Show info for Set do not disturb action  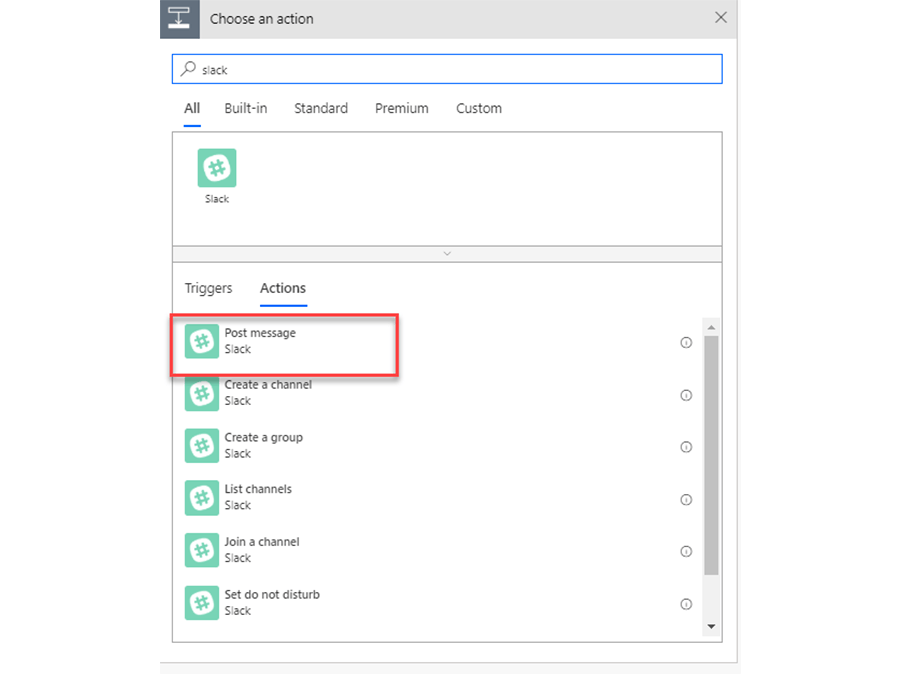coord(686,604)
